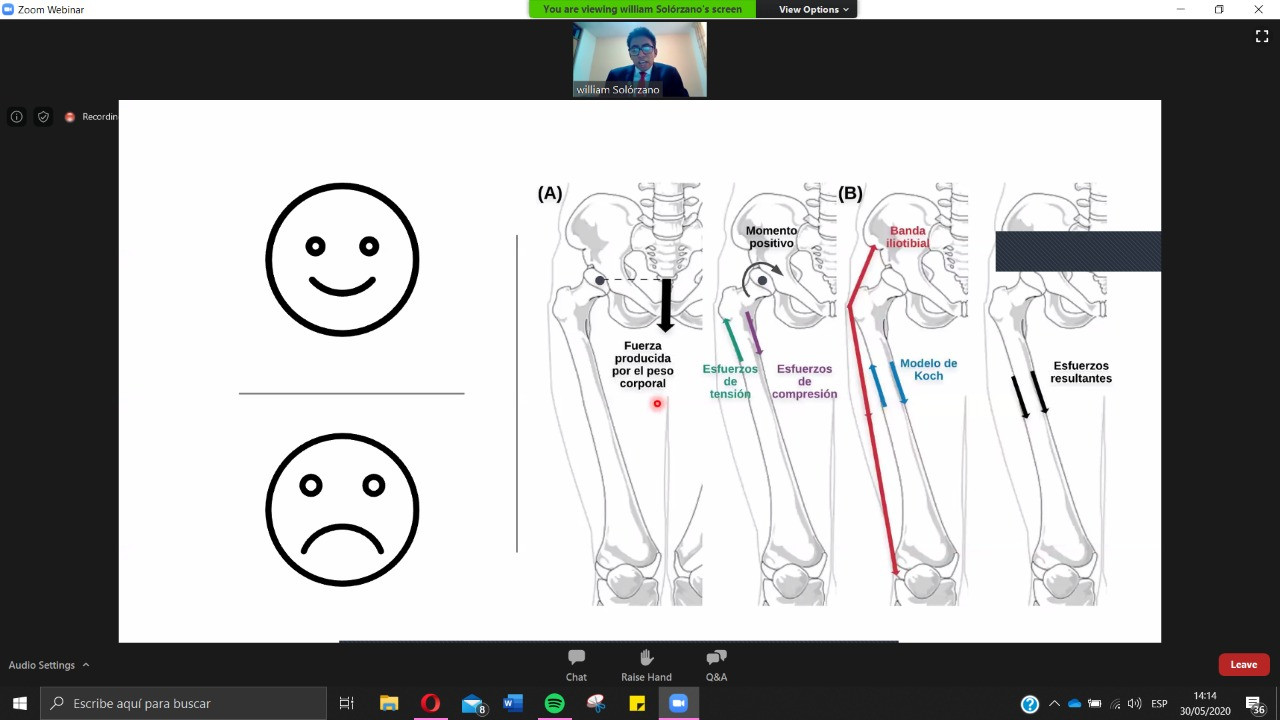Click the meeting information icon
The height and width of the screenshot is (720, 1280).
17,117
